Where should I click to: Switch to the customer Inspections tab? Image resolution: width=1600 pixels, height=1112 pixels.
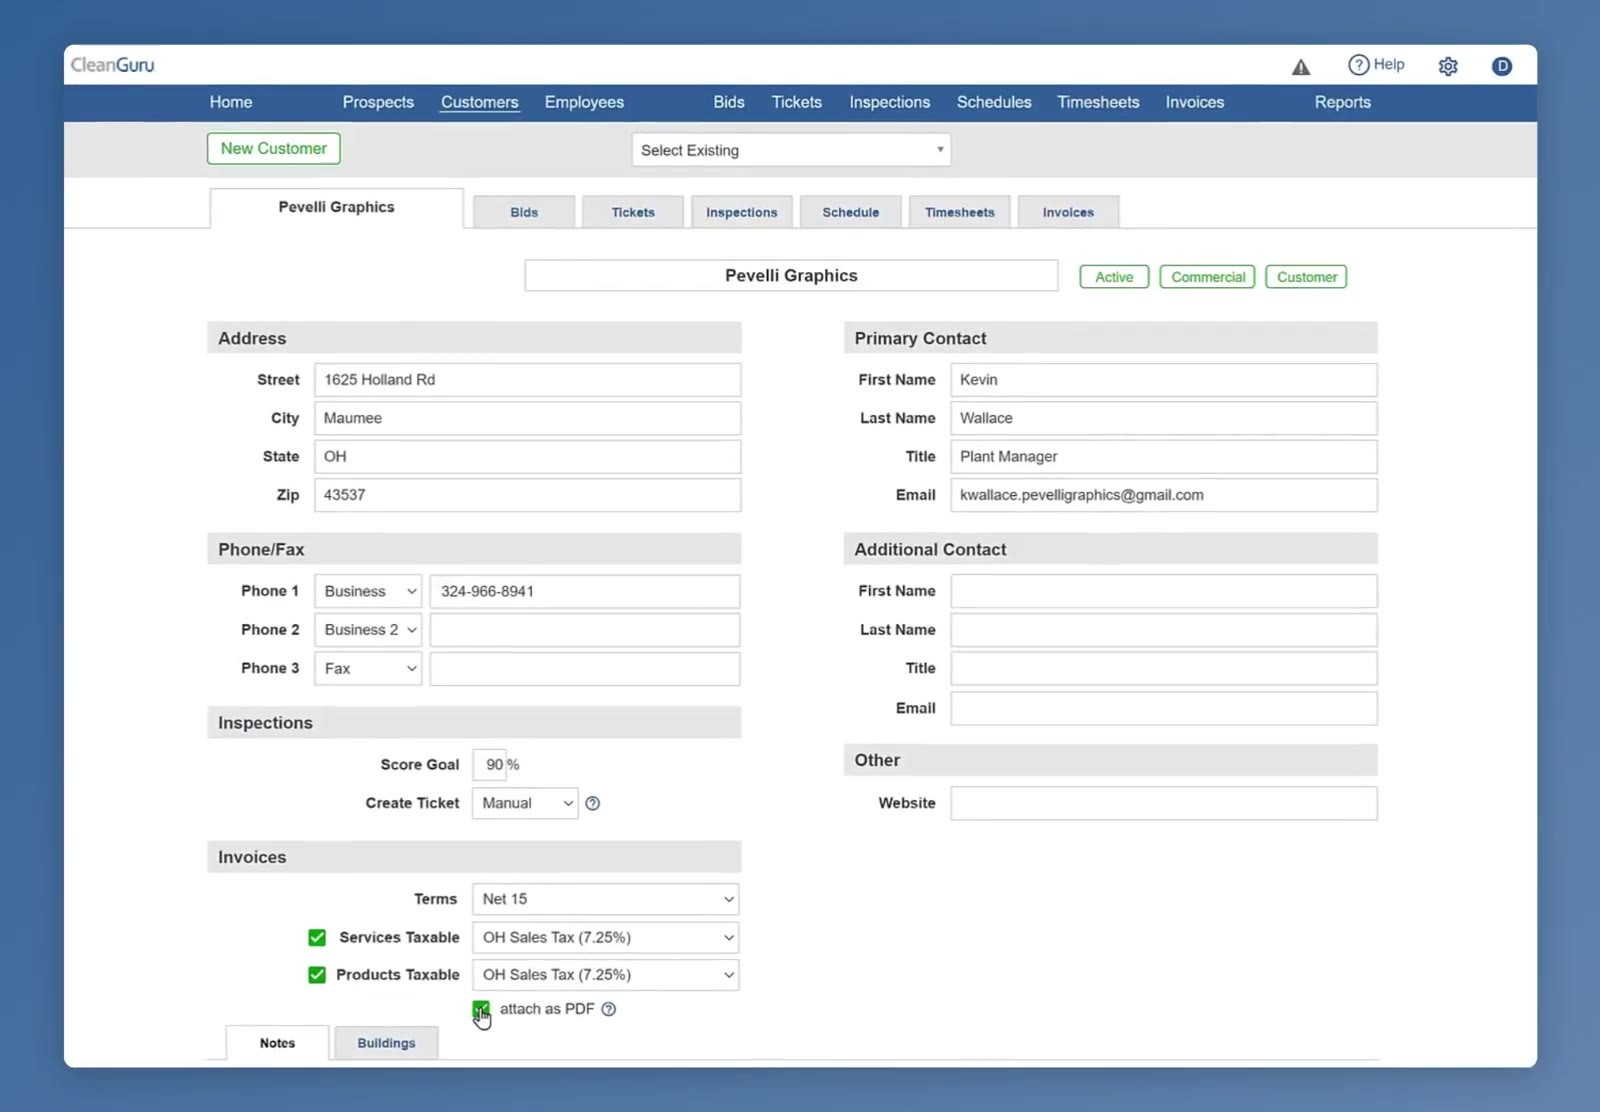click(x=742, y=212)
